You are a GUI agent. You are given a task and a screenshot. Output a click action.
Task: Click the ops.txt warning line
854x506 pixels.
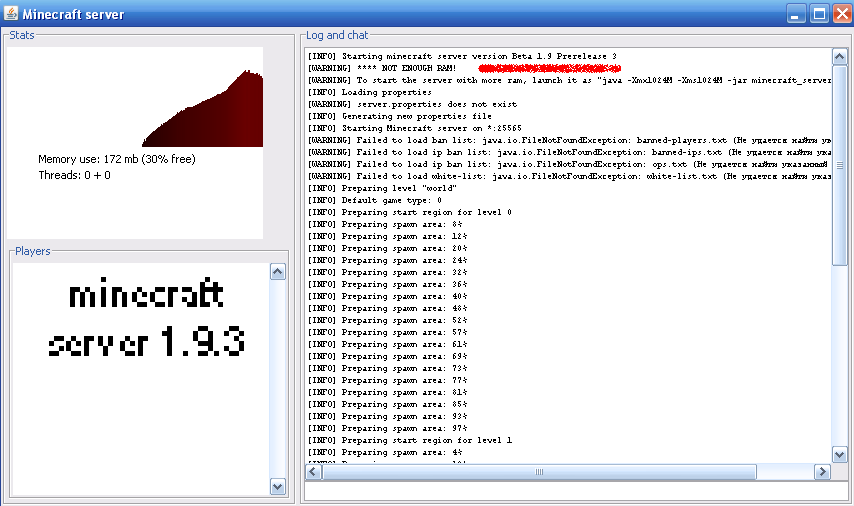click(569, 164)
